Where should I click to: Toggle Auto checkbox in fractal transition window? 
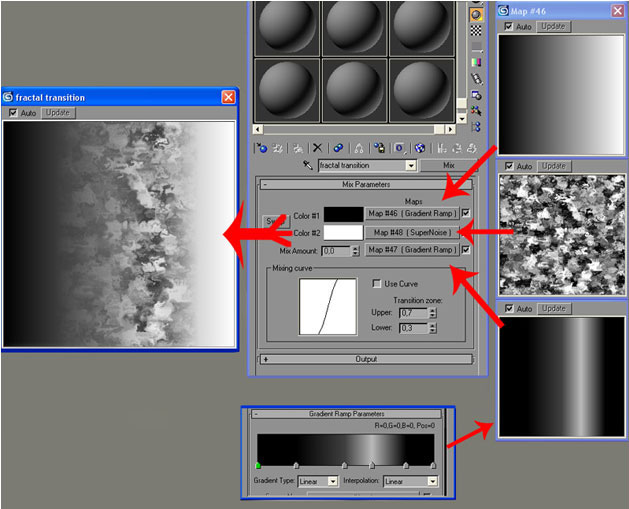[x=13, y=113]
